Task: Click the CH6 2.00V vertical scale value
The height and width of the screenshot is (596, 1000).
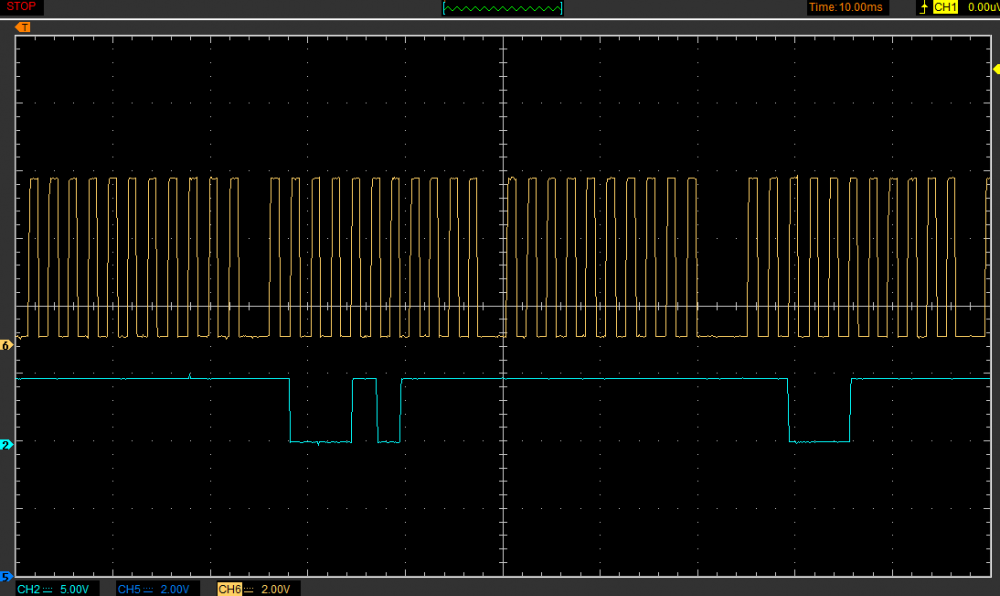Action: [x=277, y=589]
